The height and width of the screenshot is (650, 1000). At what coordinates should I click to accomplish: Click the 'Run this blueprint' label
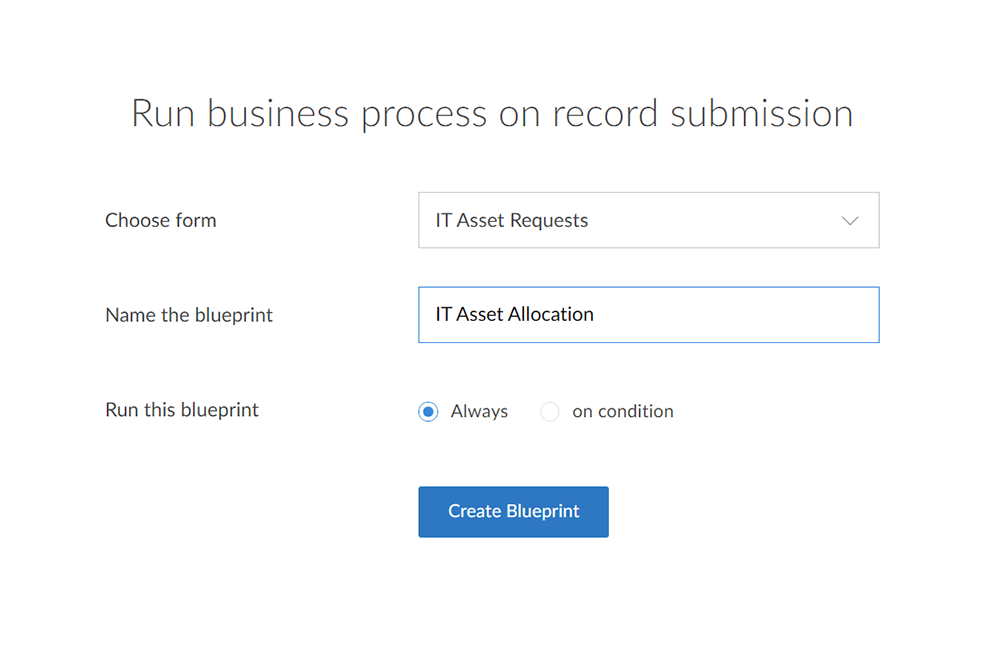(182, 410)
